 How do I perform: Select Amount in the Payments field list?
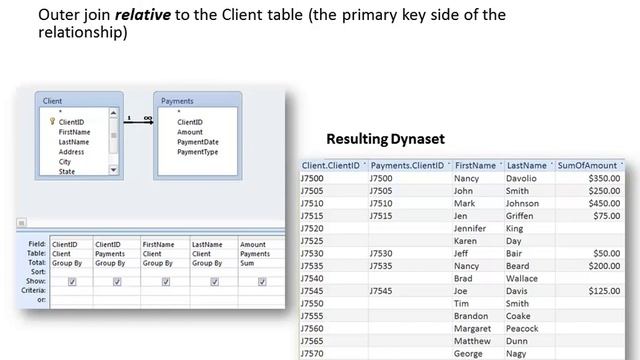190,132
